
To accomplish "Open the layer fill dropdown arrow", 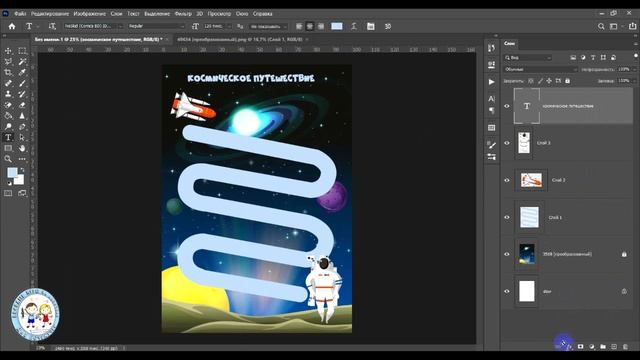I will pyautogui.click(x=634, y=81).
